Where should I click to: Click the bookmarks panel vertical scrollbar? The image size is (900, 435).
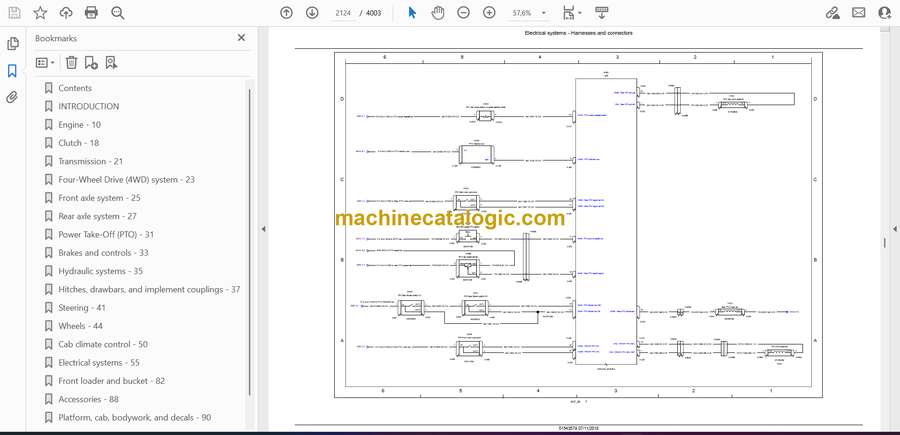click(250, 200)
